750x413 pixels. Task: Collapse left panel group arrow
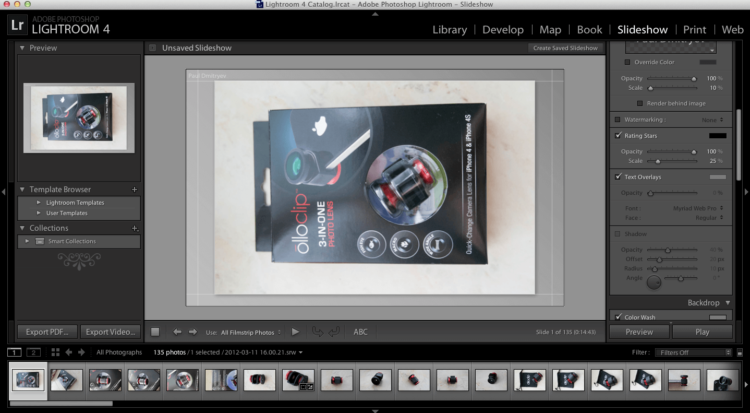3,192
